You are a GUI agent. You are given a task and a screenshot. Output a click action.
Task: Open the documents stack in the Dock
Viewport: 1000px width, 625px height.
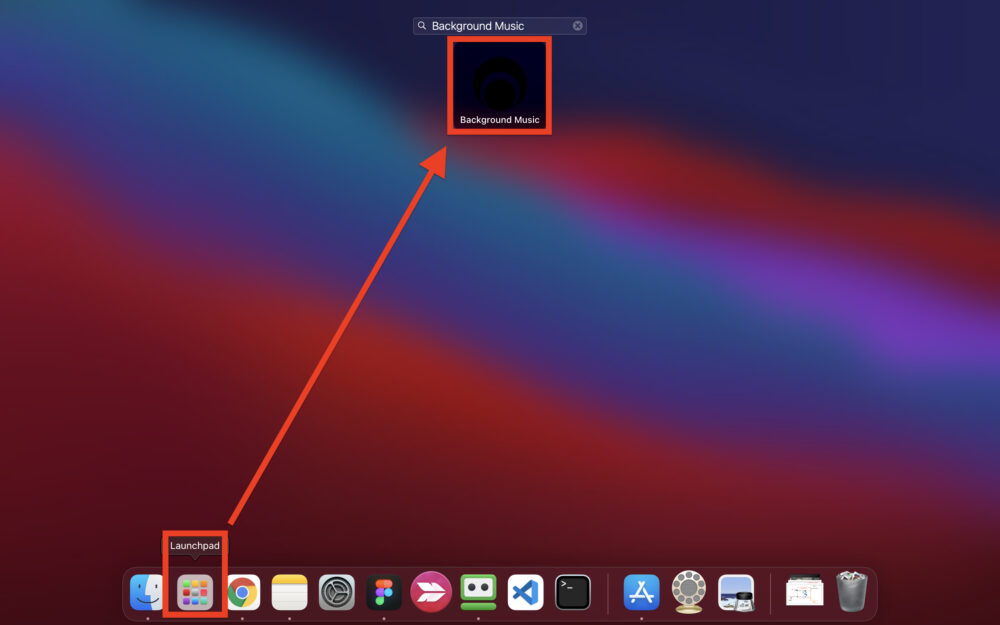point(804,591)
